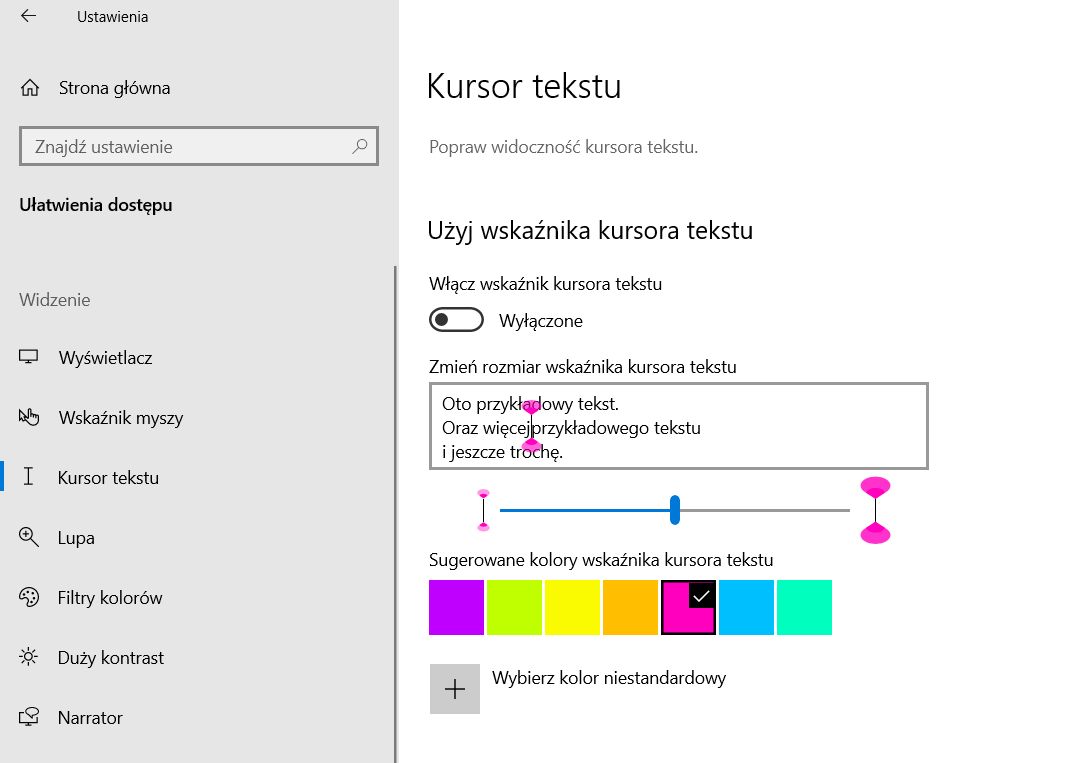Image resolution: width=1085 pixels, height=763 pixels.
Task: Click the Kursor tekstu page title
Action: coord(524,86)
